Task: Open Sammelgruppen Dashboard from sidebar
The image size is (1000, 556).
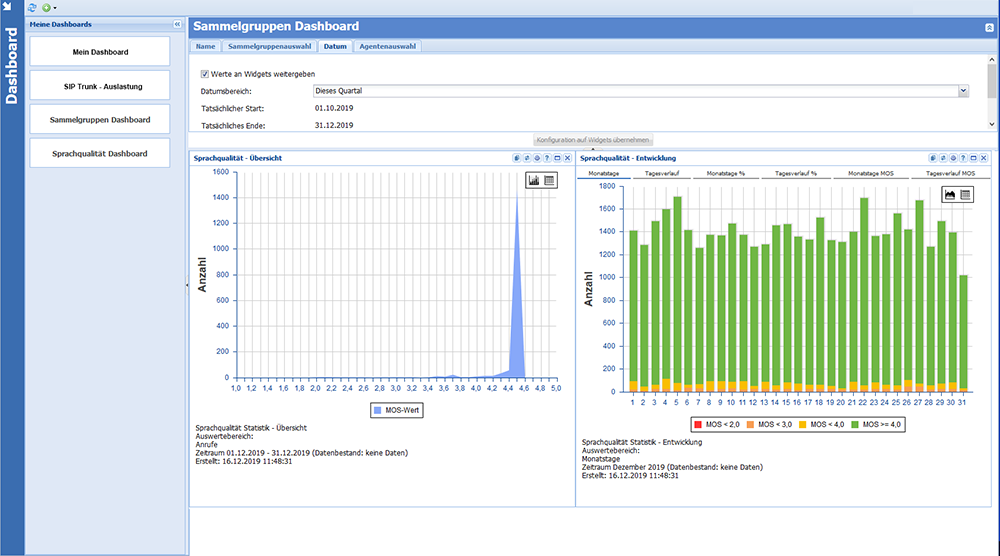Action: (100, 119)
